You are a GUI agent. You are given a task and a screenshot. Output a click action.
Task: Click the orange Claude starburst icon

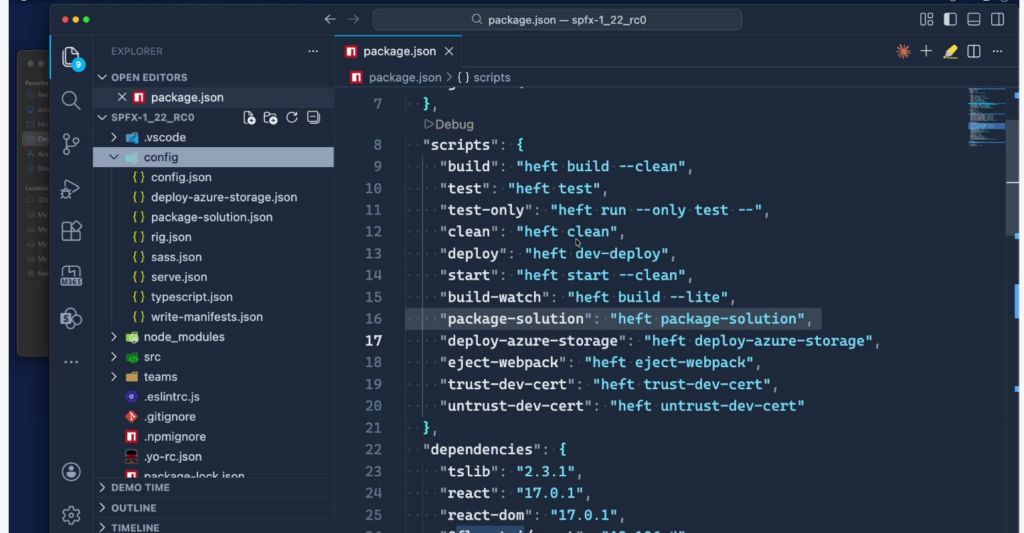[x=903, y=51]
